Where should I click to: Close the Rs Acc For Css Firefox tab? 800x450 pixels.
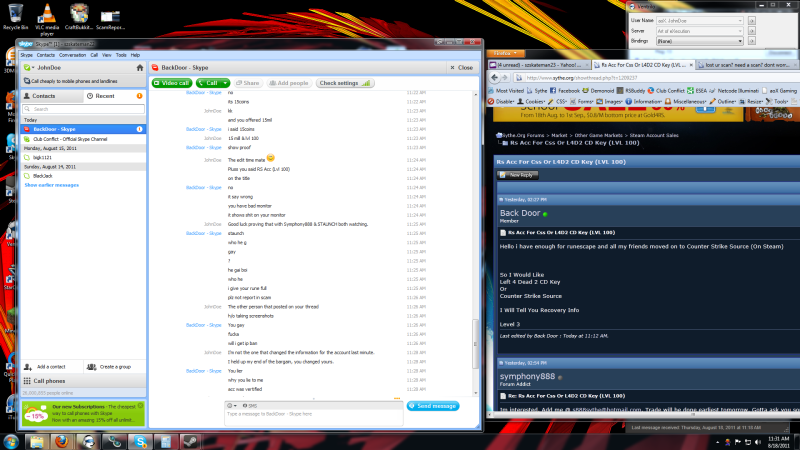tap(691, 65)
